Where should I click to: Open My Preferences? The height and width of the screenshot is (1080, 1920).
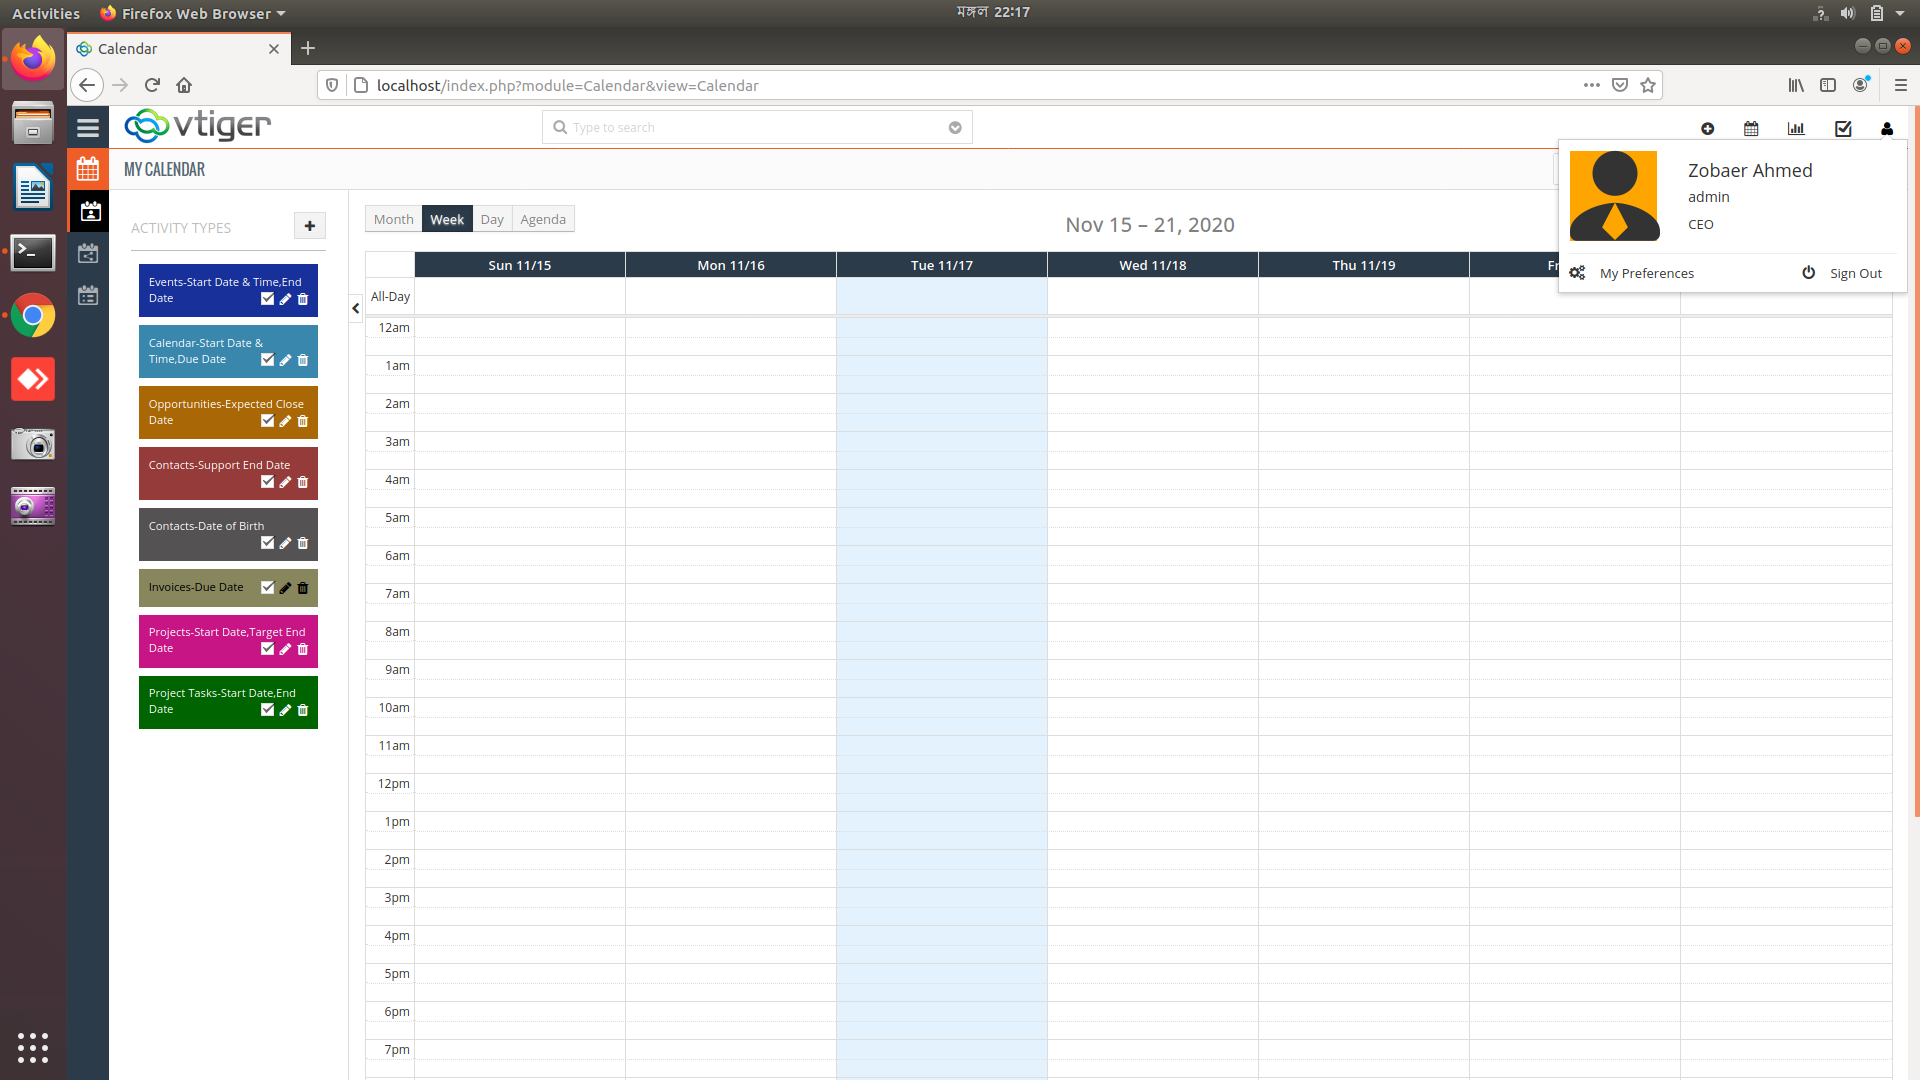pos(1646,274)
